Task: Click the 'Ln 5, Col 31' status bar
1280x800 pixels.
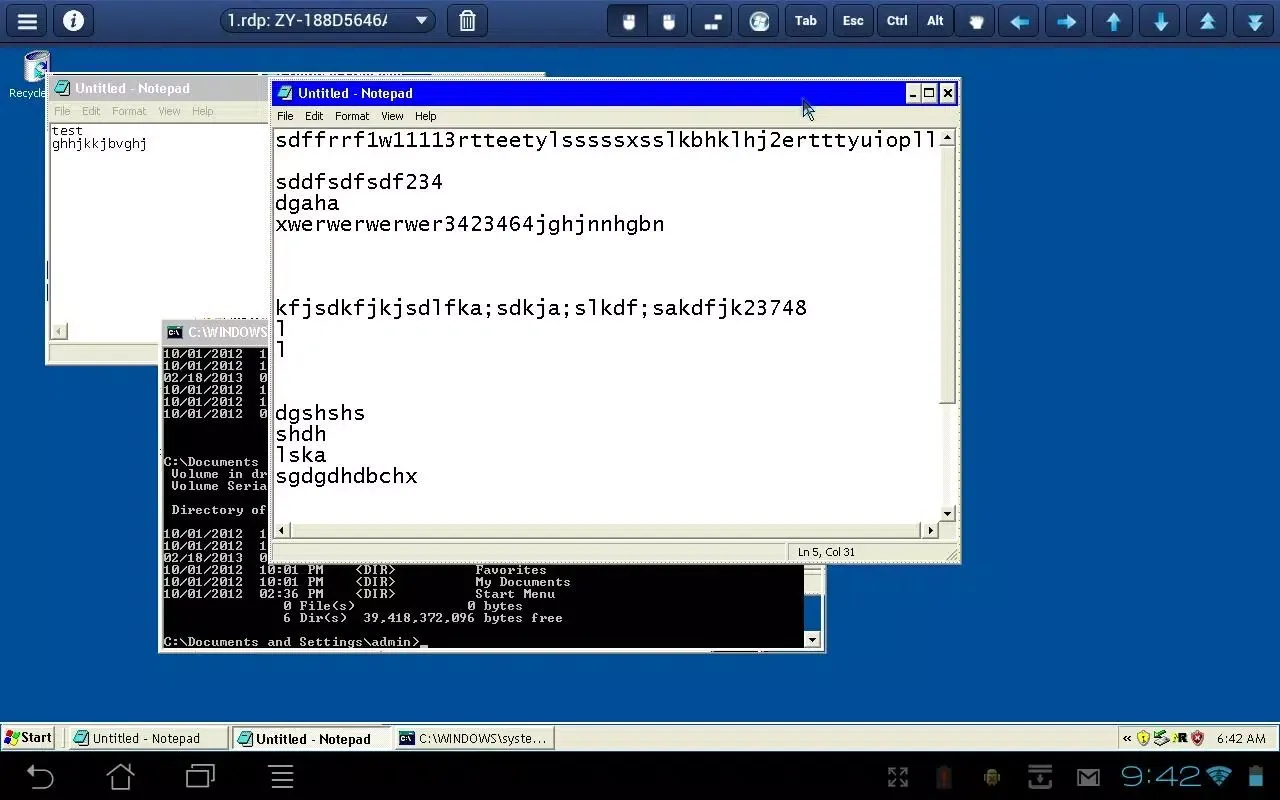Action: pos(826,552)
